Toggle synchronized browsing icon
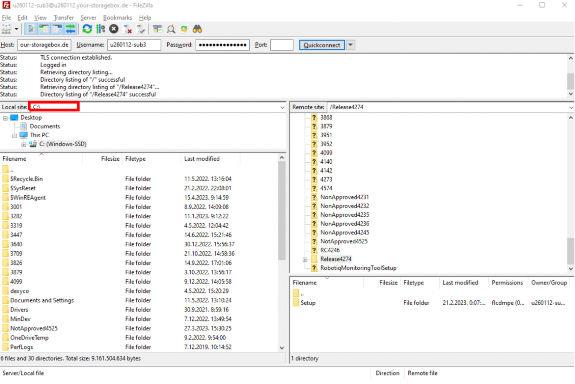The image size is (575, 384). tap(184, 29)
